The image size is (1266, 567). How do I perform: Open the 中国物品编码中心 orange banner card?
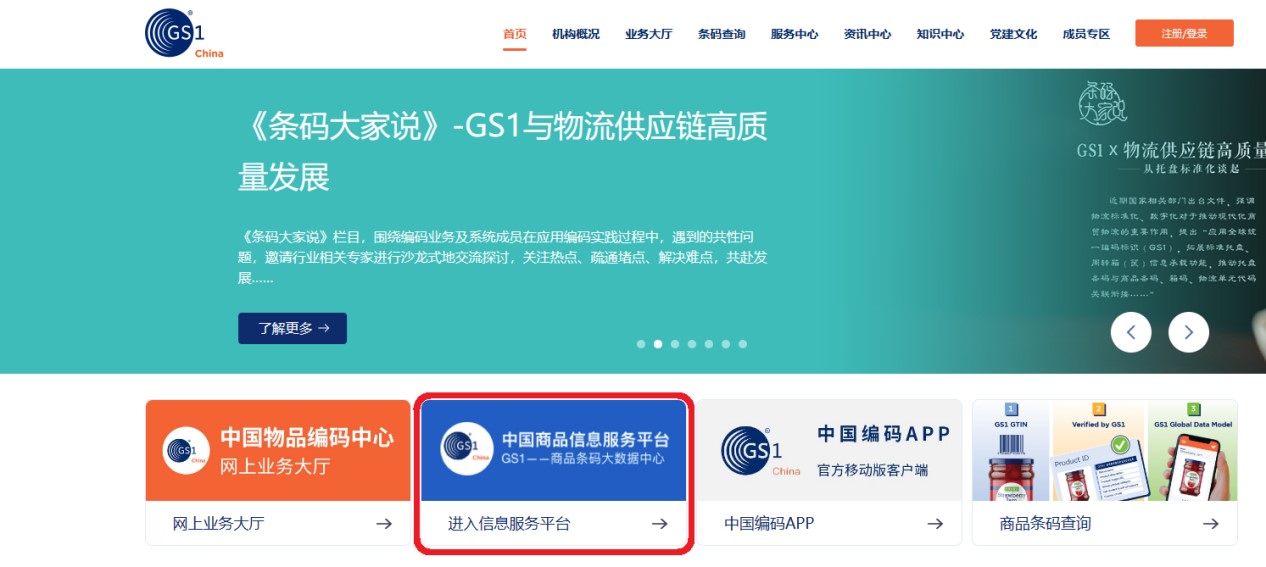pyautogui.click(x=278, y=450)
